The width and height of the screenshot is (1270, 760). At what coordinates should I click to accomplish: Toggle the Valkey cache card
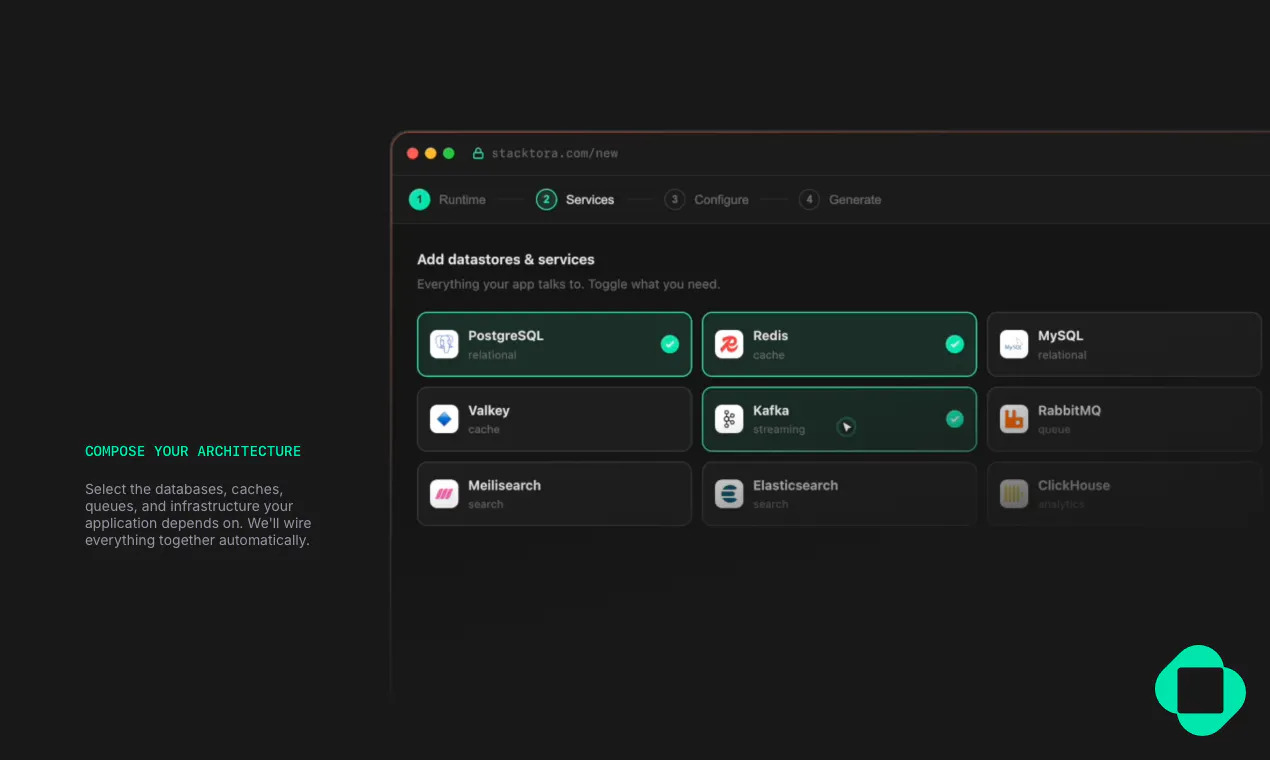coord(554,419)
